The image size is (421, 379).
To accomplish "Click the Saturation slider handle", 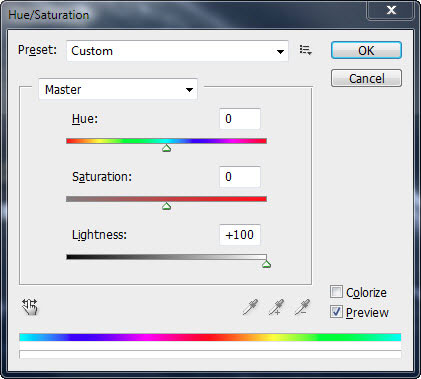I will [x=167, y=206].
